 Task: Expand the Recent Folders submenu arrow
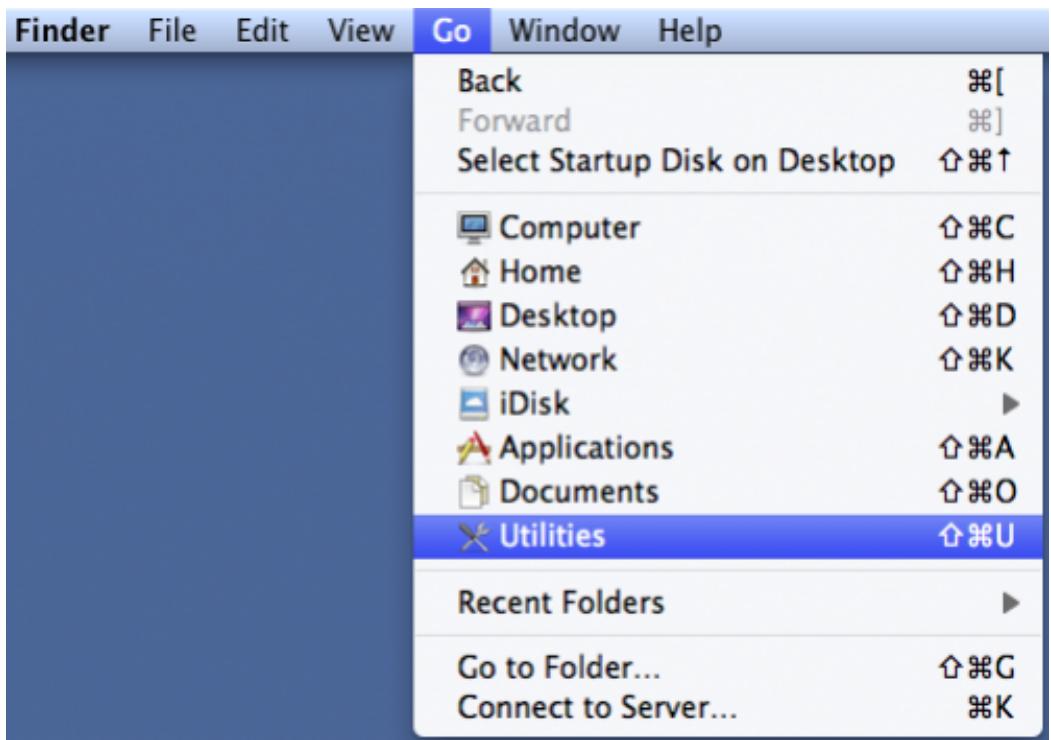1010,603
